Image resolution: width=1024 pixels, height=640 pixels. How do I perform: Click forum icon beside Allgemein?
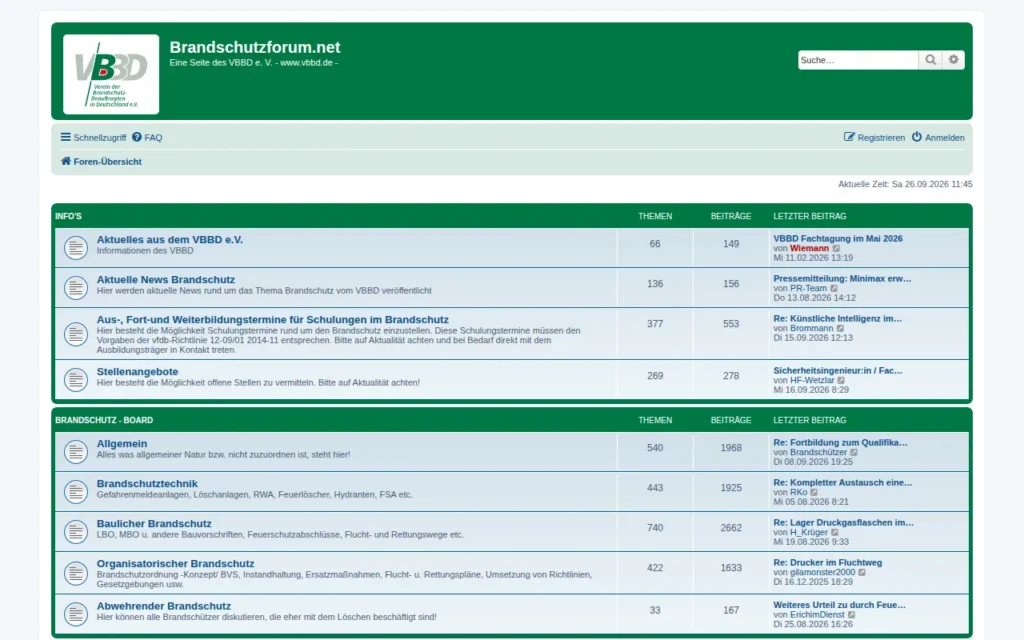pyautogui.click(x=76, y=452)
